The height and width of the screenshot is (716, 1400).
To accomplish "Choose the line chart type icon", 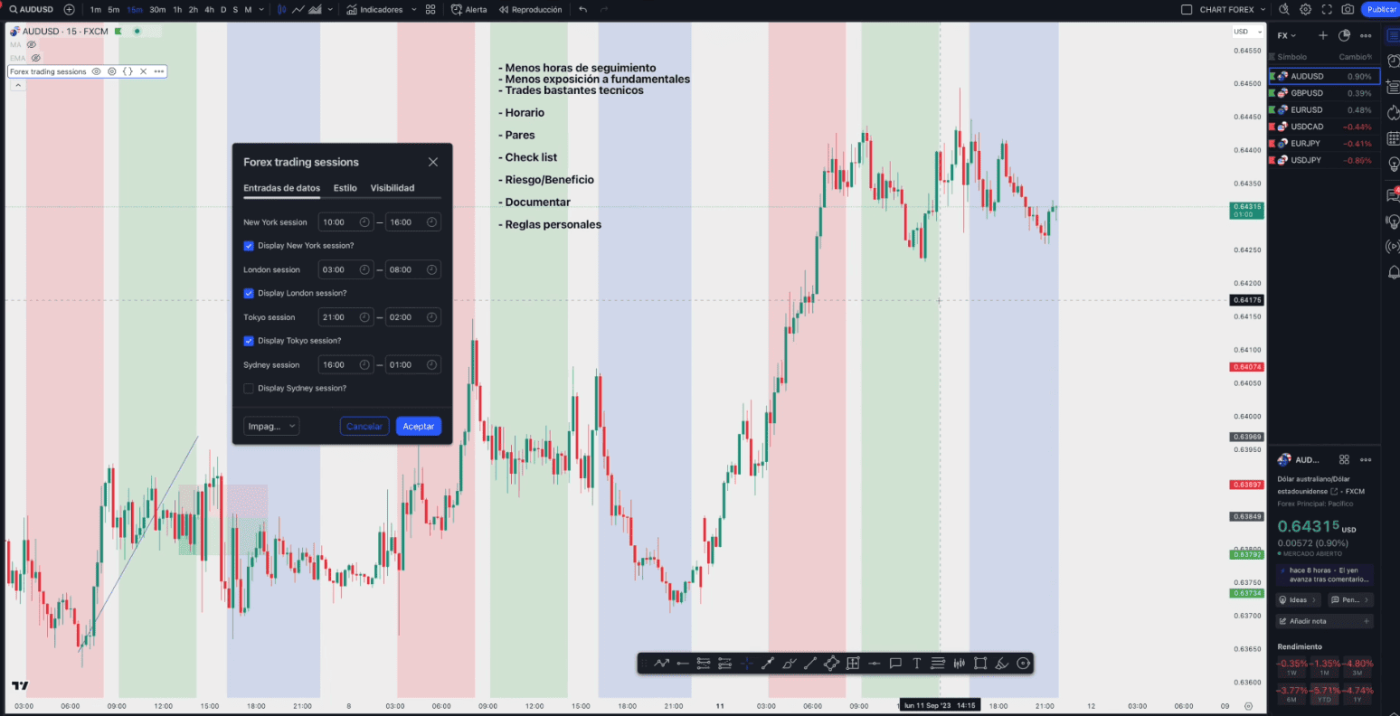I will tap(298, 9).
